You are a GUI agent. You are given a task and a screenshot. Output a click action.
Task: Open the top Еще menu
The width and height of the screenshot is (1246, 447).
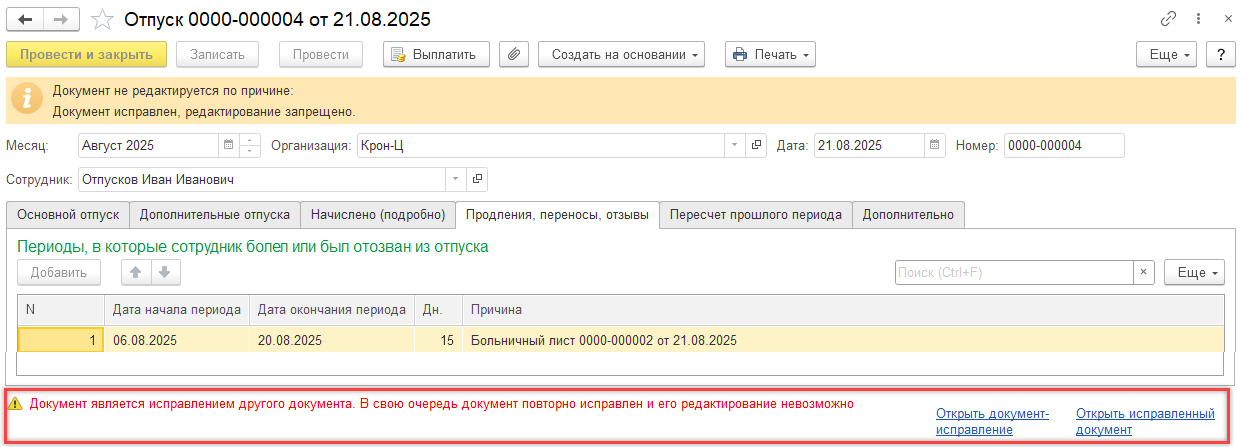pos(1167,54)
